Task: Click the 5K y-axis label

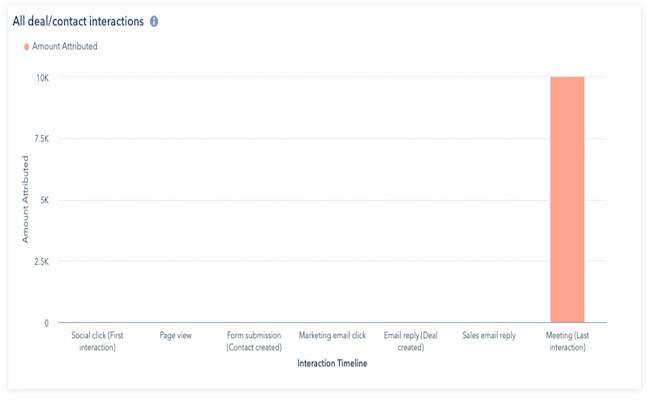Action: point(43,200)
